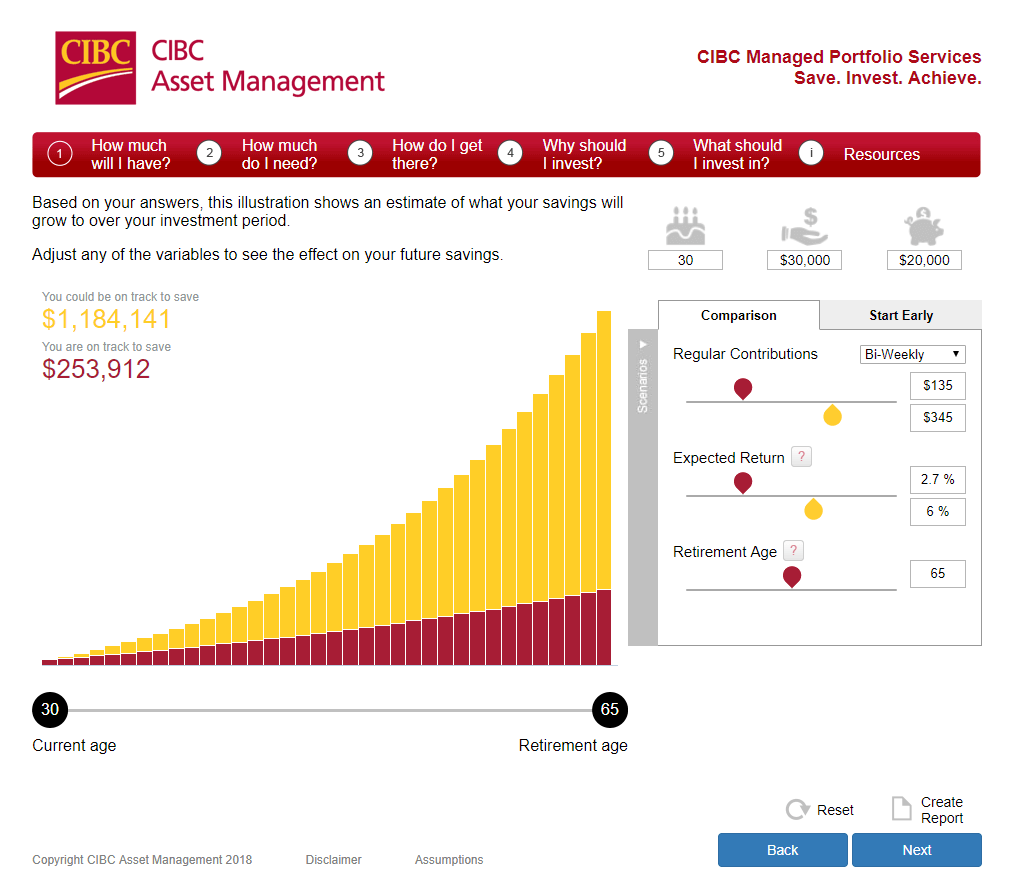The height and width of the screenshot is (875, 1014).
Task: Go to 'How much will I have?' step
Action: click(131, 155)
